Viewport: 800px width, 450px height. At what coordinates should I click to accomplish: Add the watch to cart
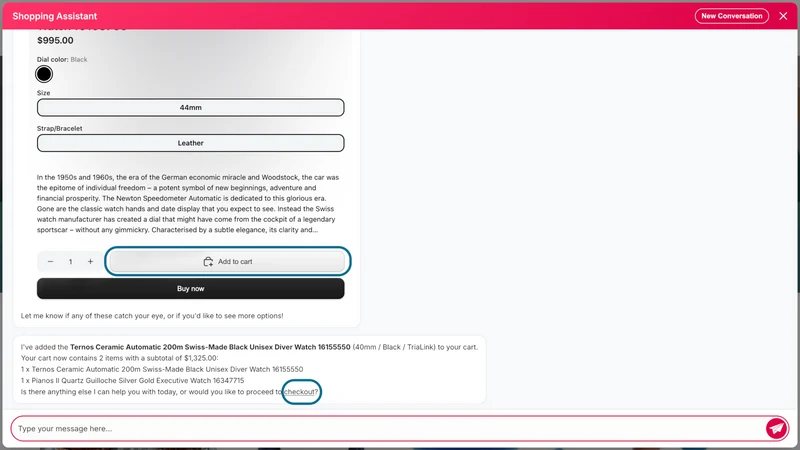pyautogui.click(x=228, y=261)
